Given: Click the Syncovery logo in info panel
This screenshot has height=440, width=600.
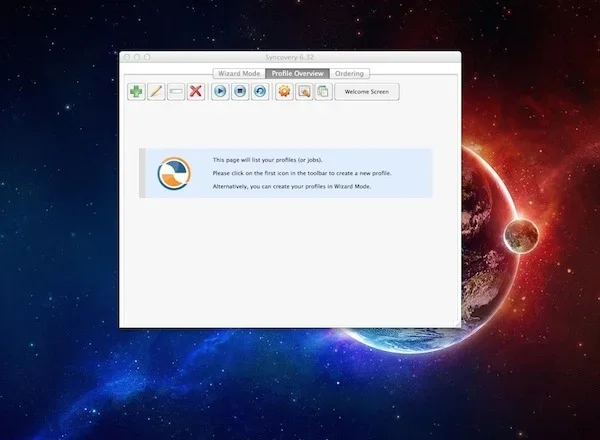Looking at the screenshot, I should (x=174, y=173).
